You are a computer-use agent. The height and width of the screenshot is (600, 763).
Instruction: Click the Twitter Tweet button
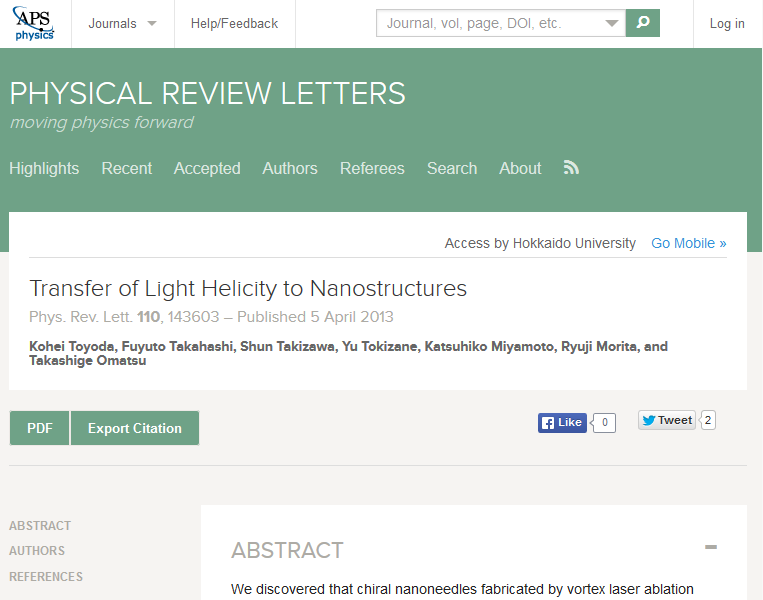point(667,420)
